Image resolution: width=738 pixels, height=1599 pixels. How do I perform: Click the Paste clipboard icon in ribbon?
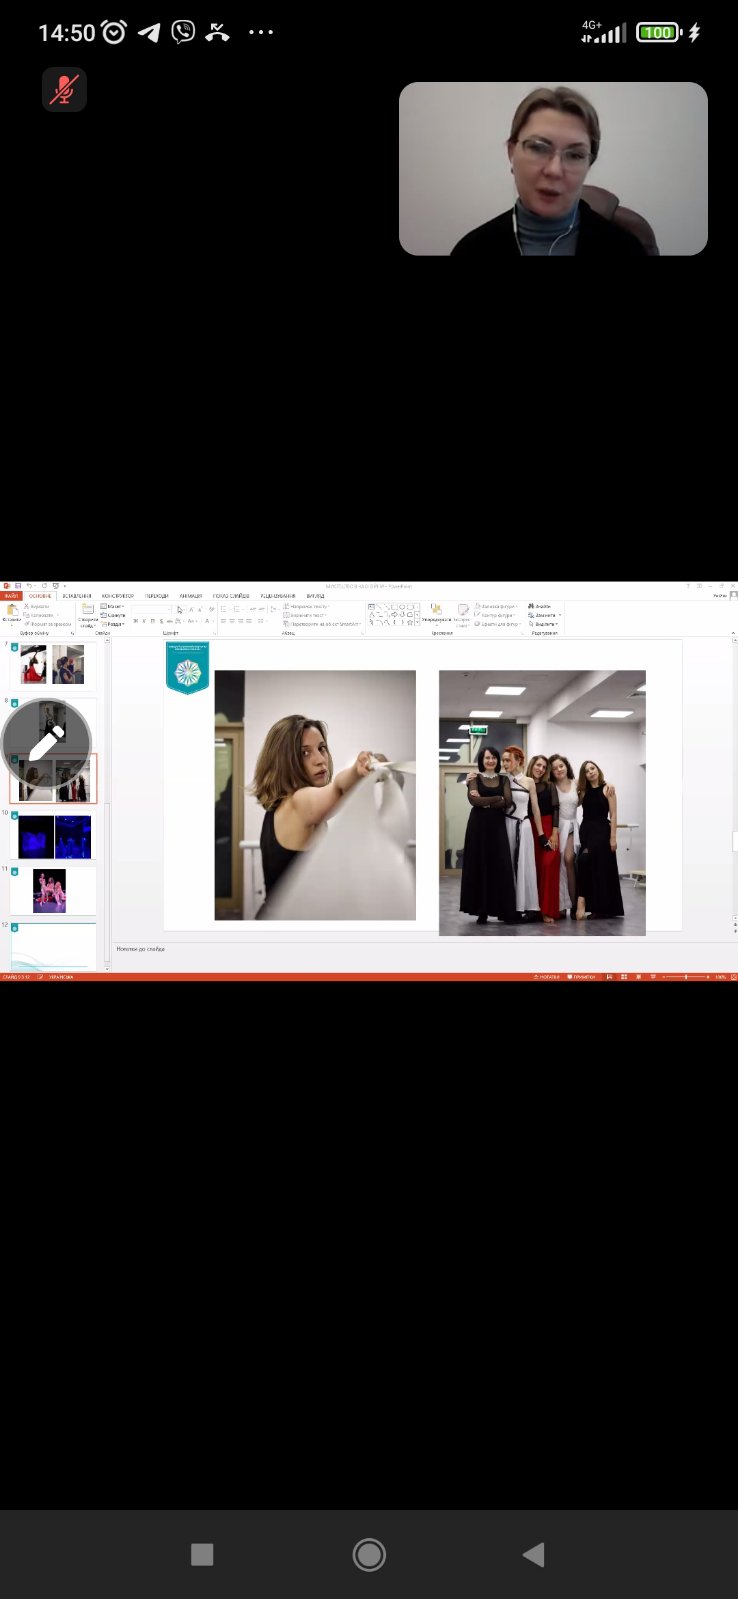point(12,612)
